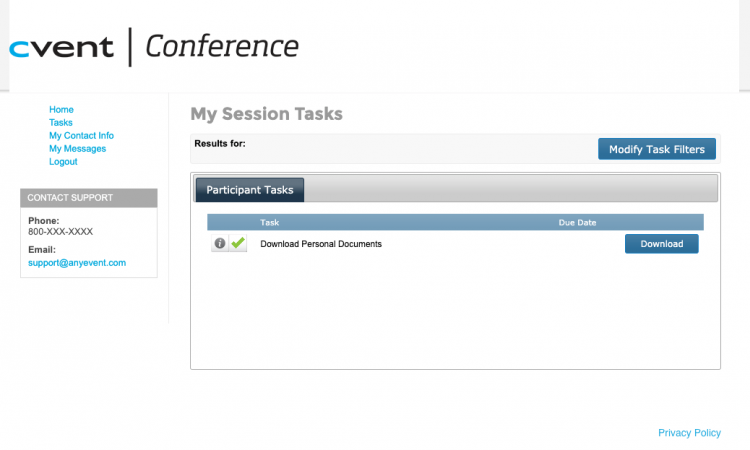Open the Tasks sidebar link
This screenshot has height=450, width=750.
[x=61, y=123]
